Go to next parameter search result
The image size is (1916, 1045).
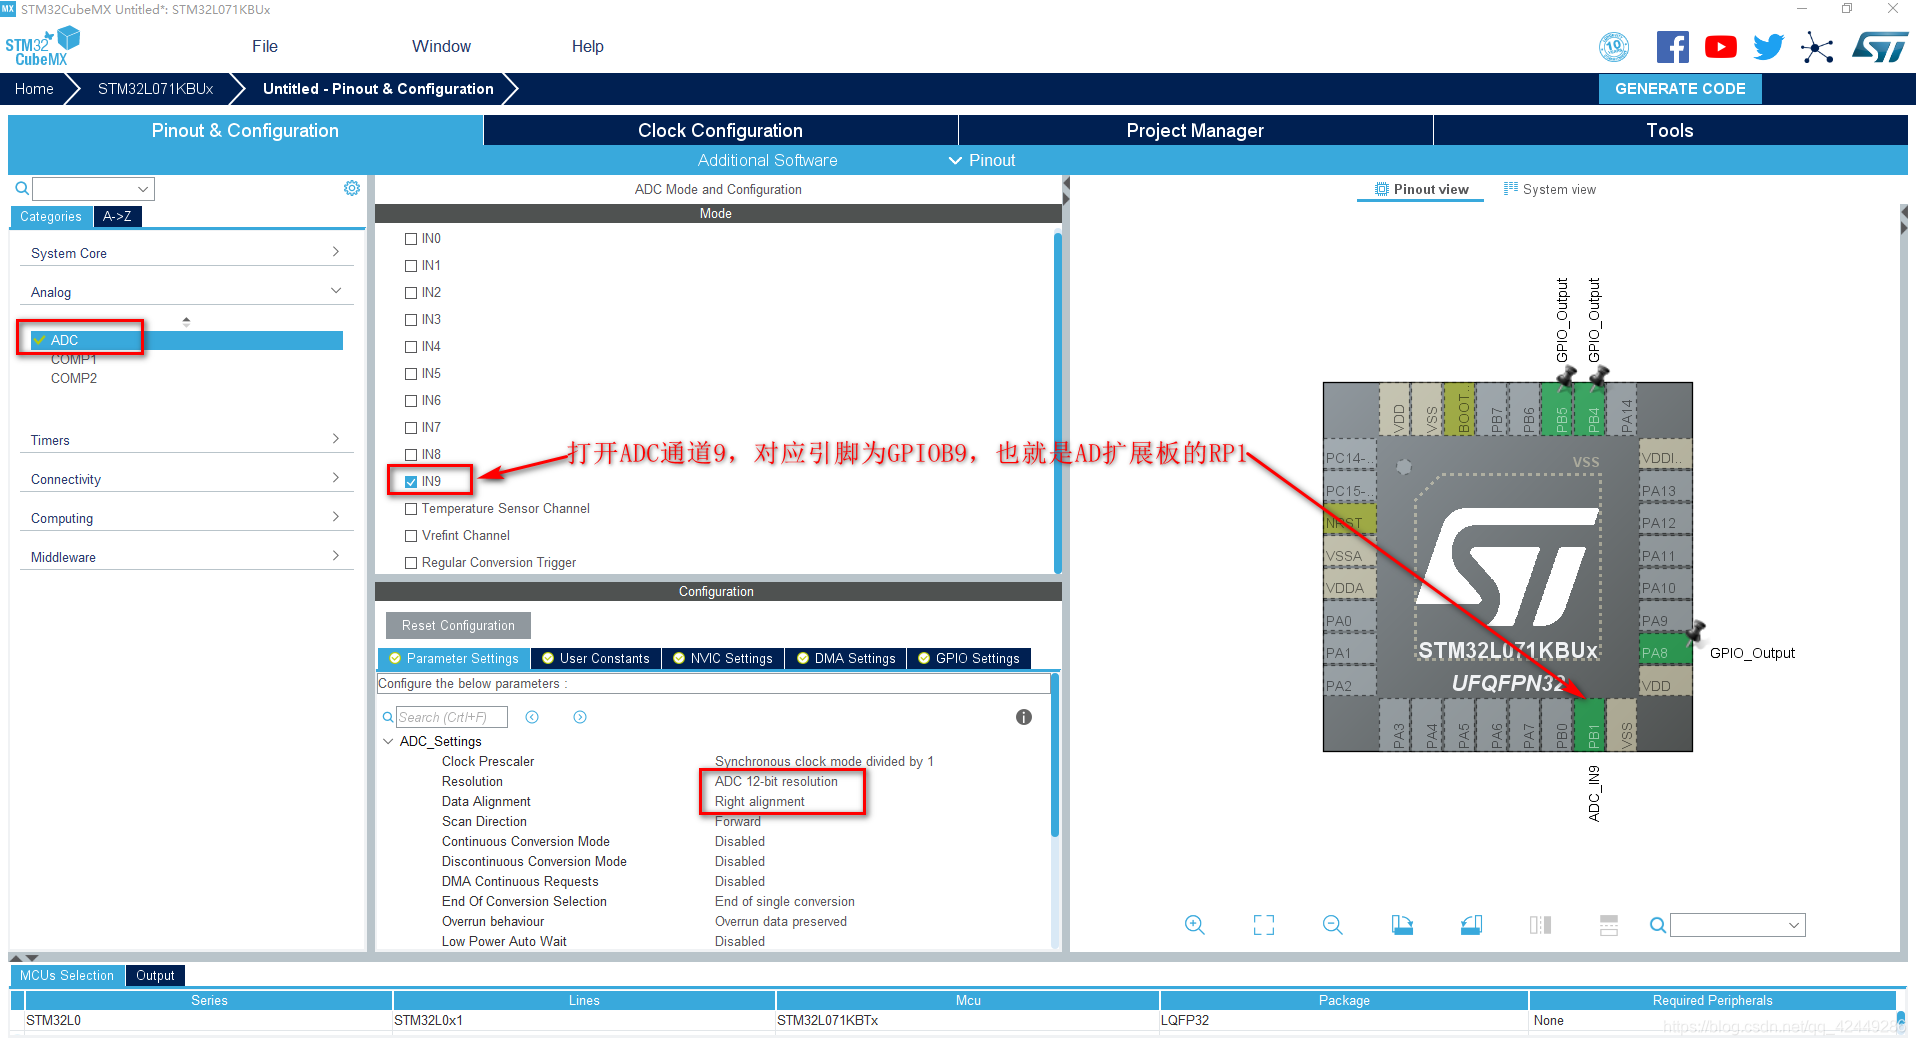pos(580,717)
